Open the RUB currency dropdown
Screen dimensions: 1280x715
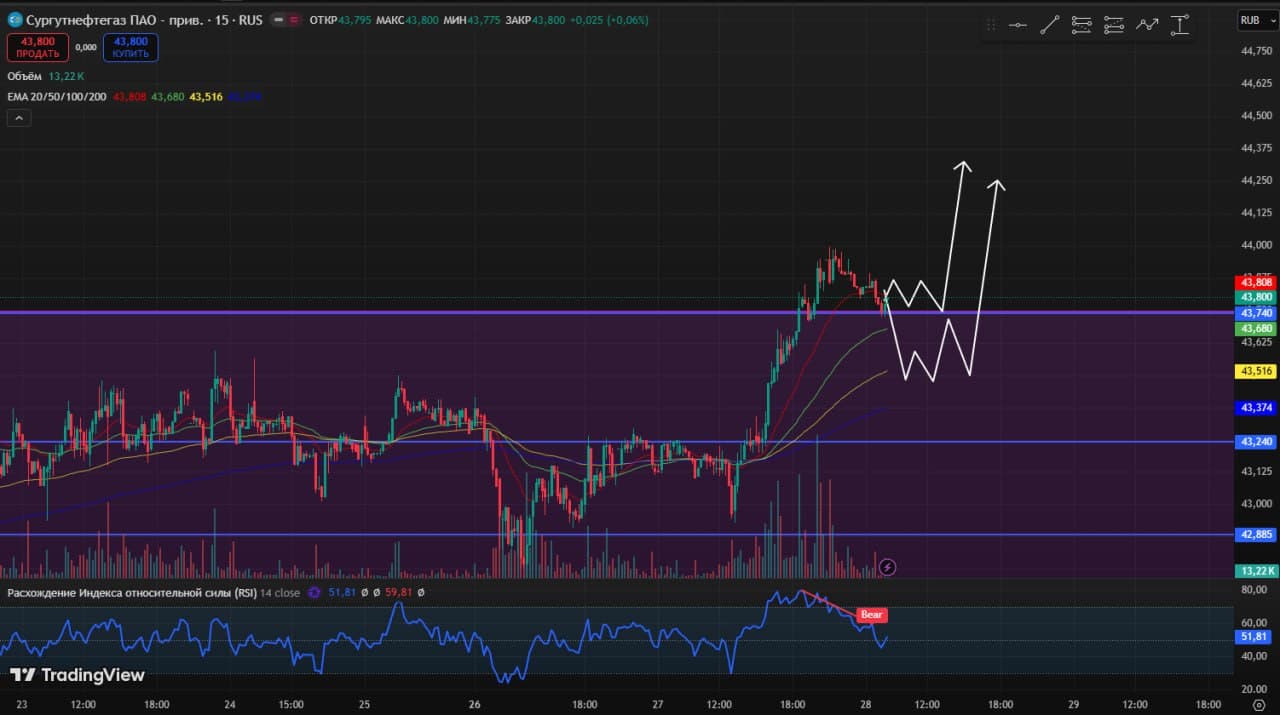pyautogui.click(x=1250, y=20)
